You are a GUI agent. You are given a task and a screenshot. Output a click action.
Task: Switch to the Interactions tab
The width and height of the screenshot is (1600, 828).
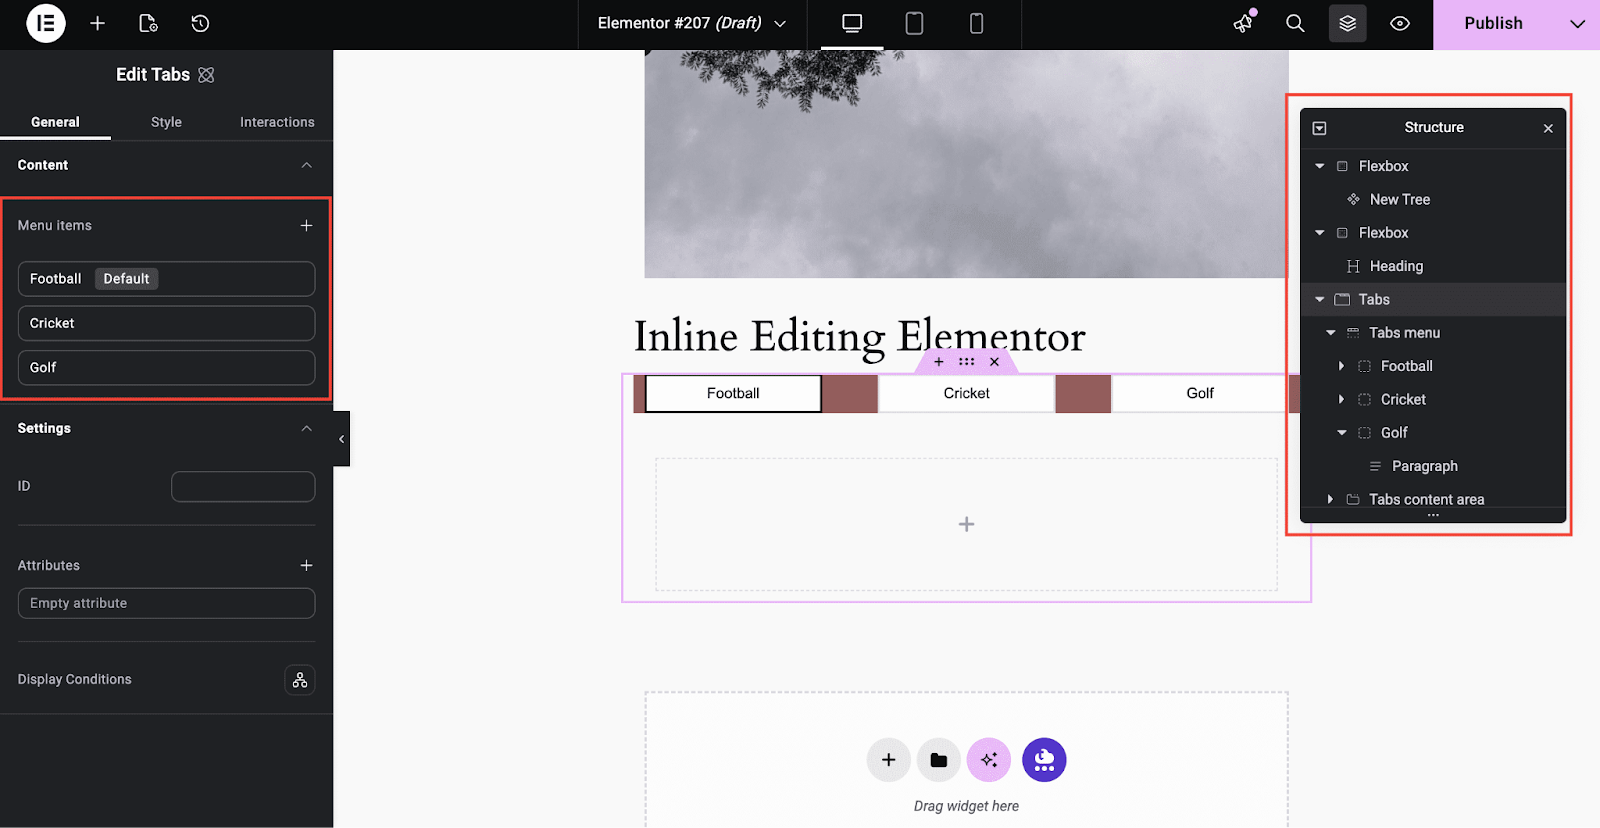tap(277, 122)
